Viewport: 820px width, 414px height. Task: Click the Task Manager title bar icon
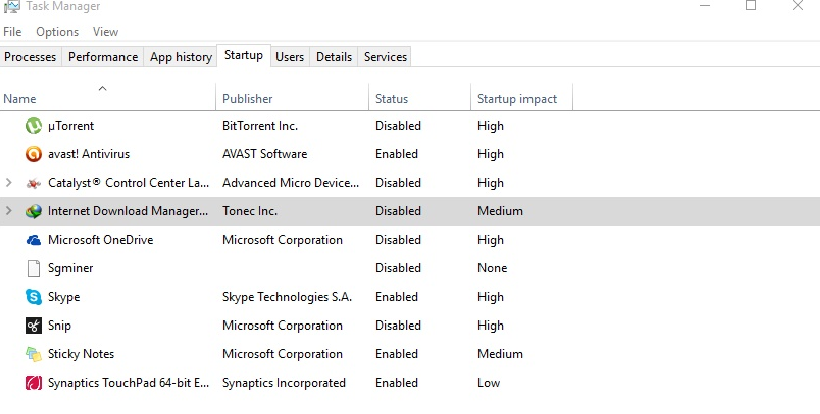tap(12, 6)
